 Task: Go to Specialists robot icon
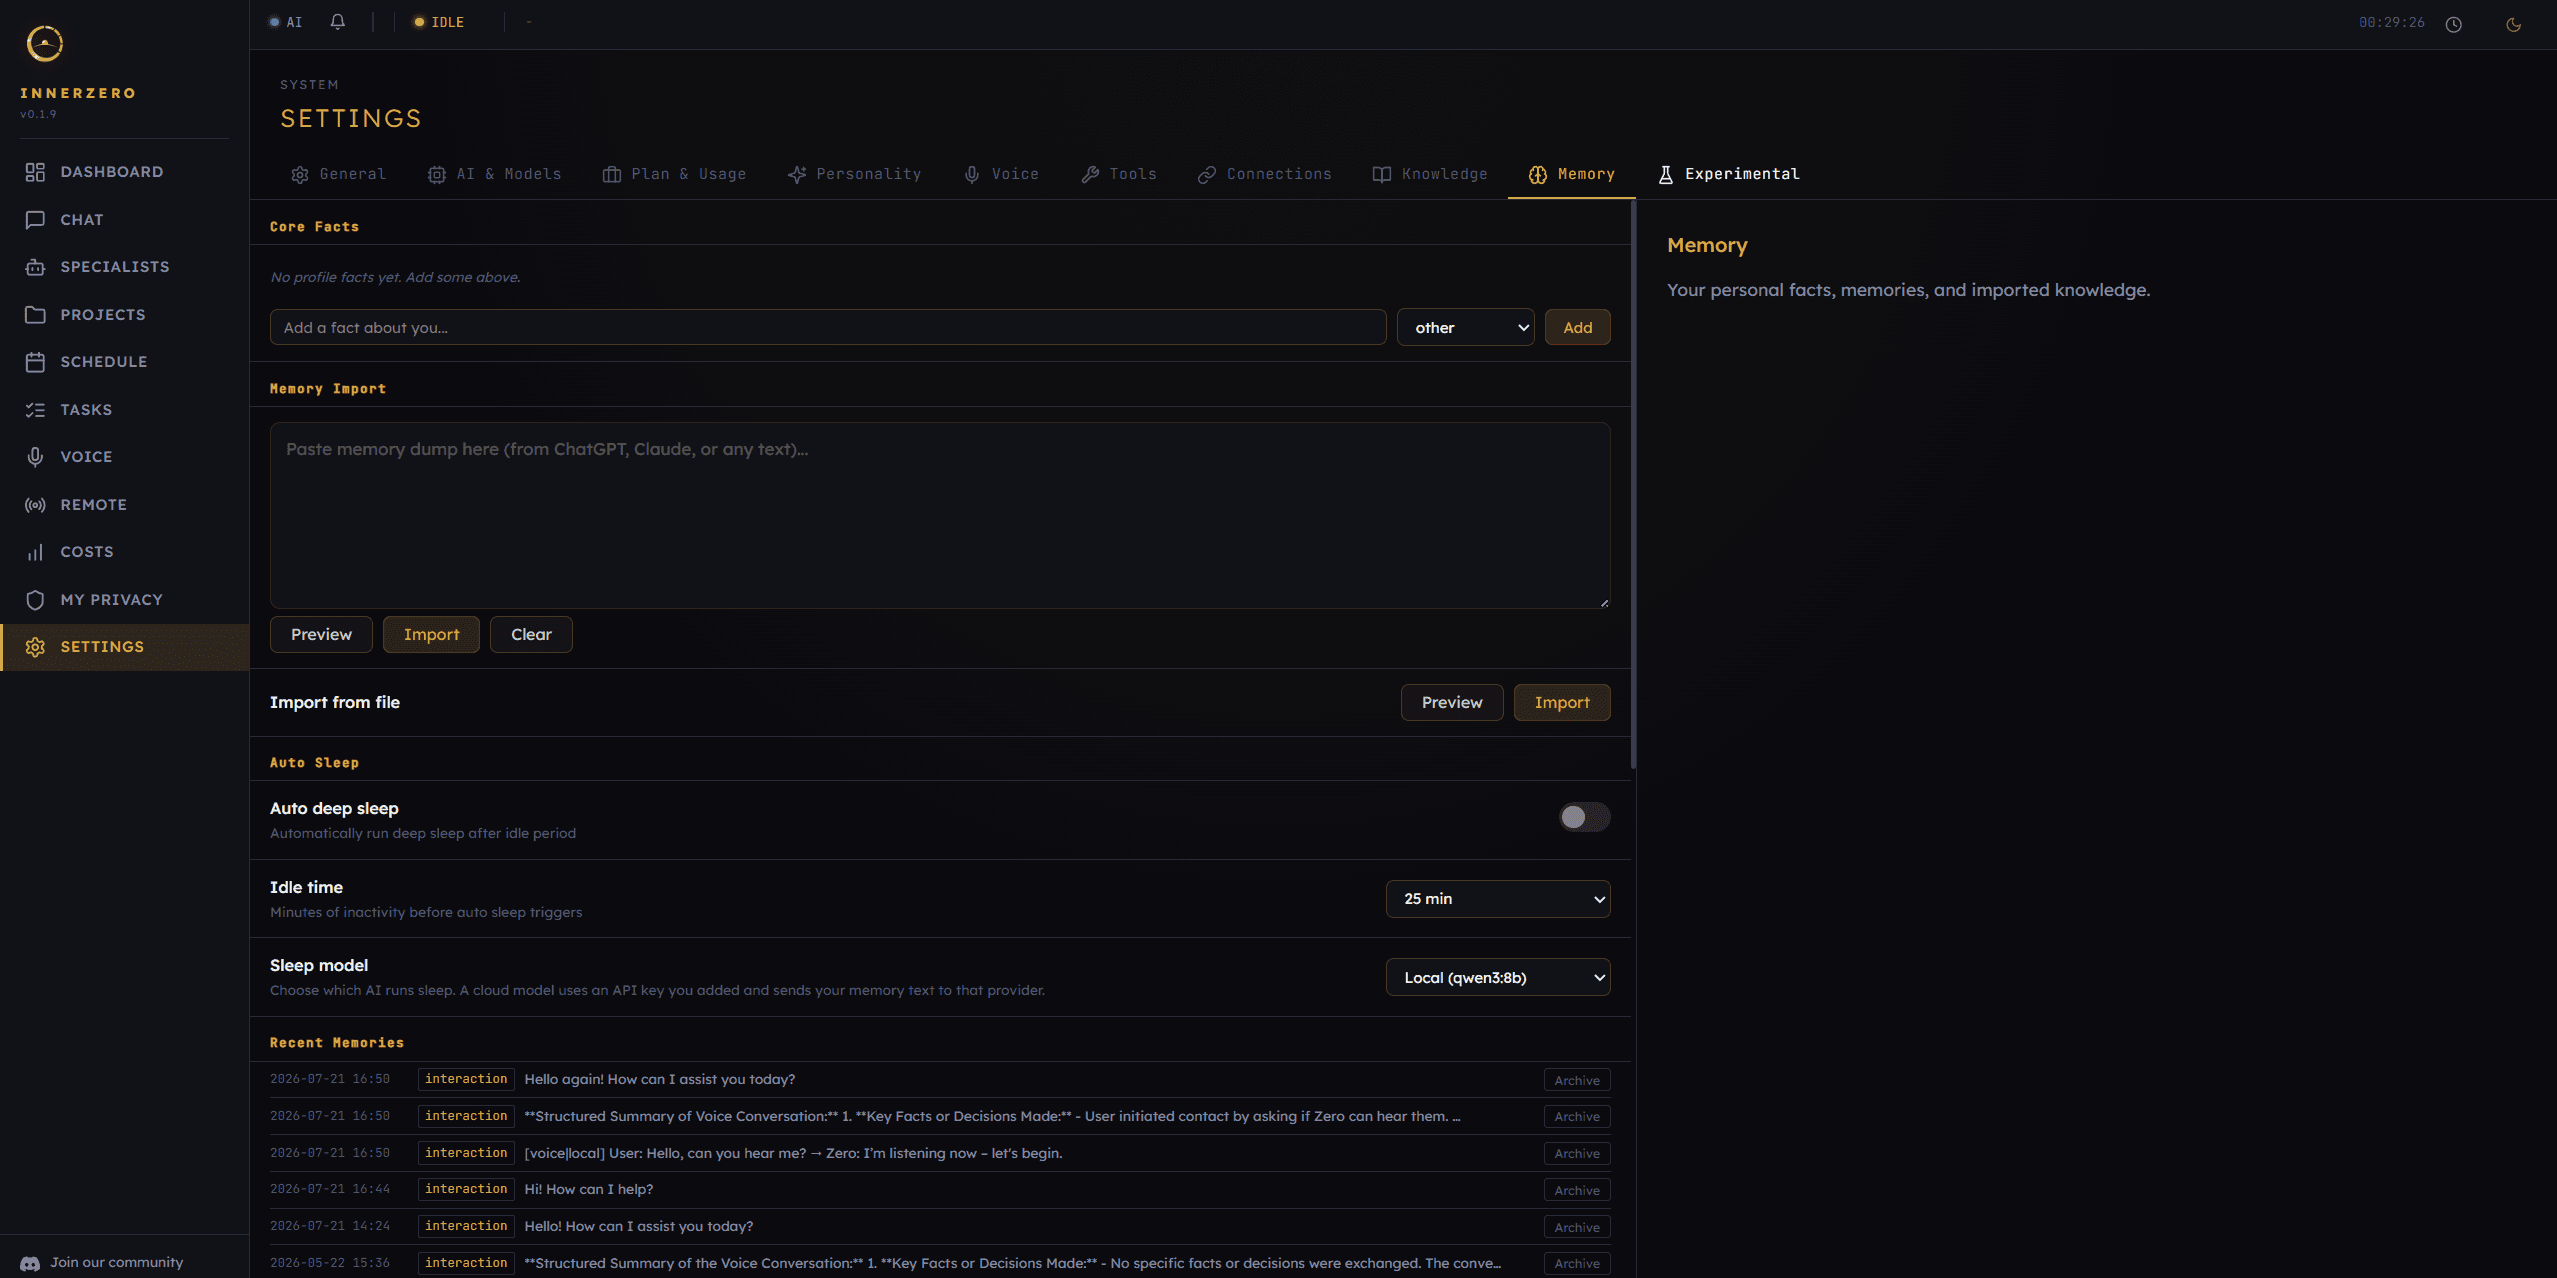pyautogui.click(x=35, y=267)
